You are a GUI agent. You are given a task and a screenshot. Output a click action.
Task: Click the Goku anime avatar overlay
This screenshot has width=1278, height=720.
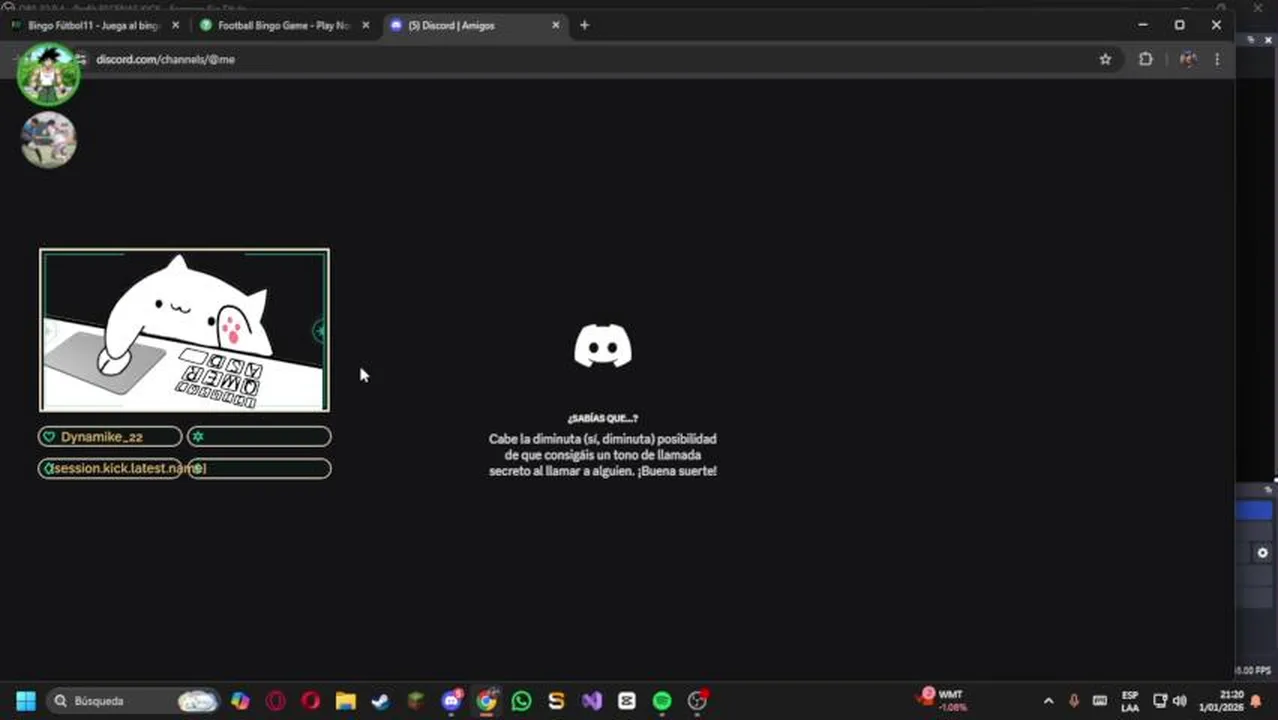[x=48, y=74]
